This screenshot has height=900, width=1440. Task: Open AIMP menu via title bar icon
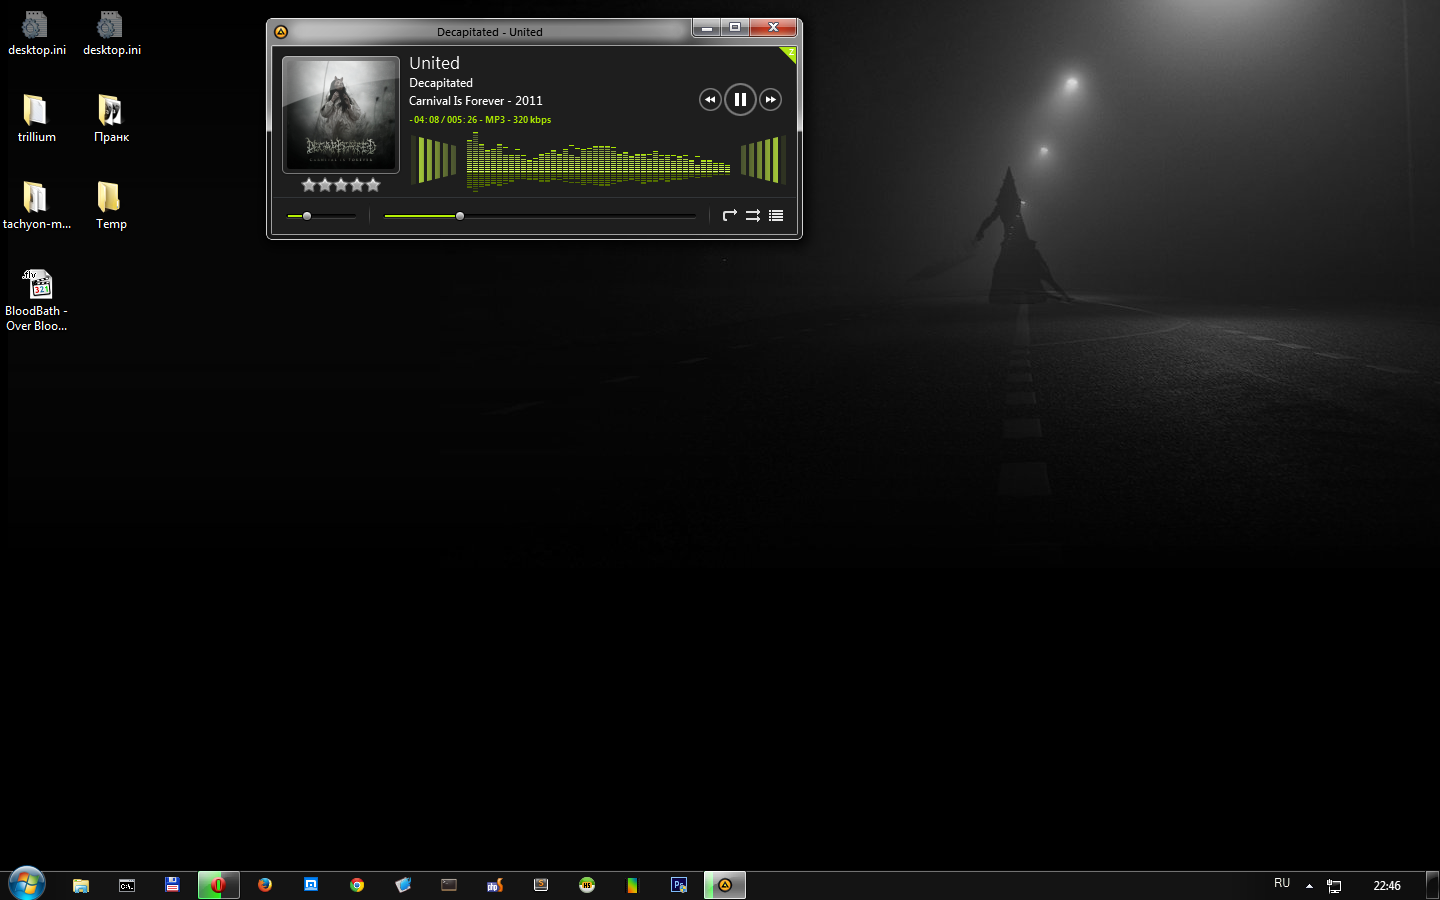[281, 32]
